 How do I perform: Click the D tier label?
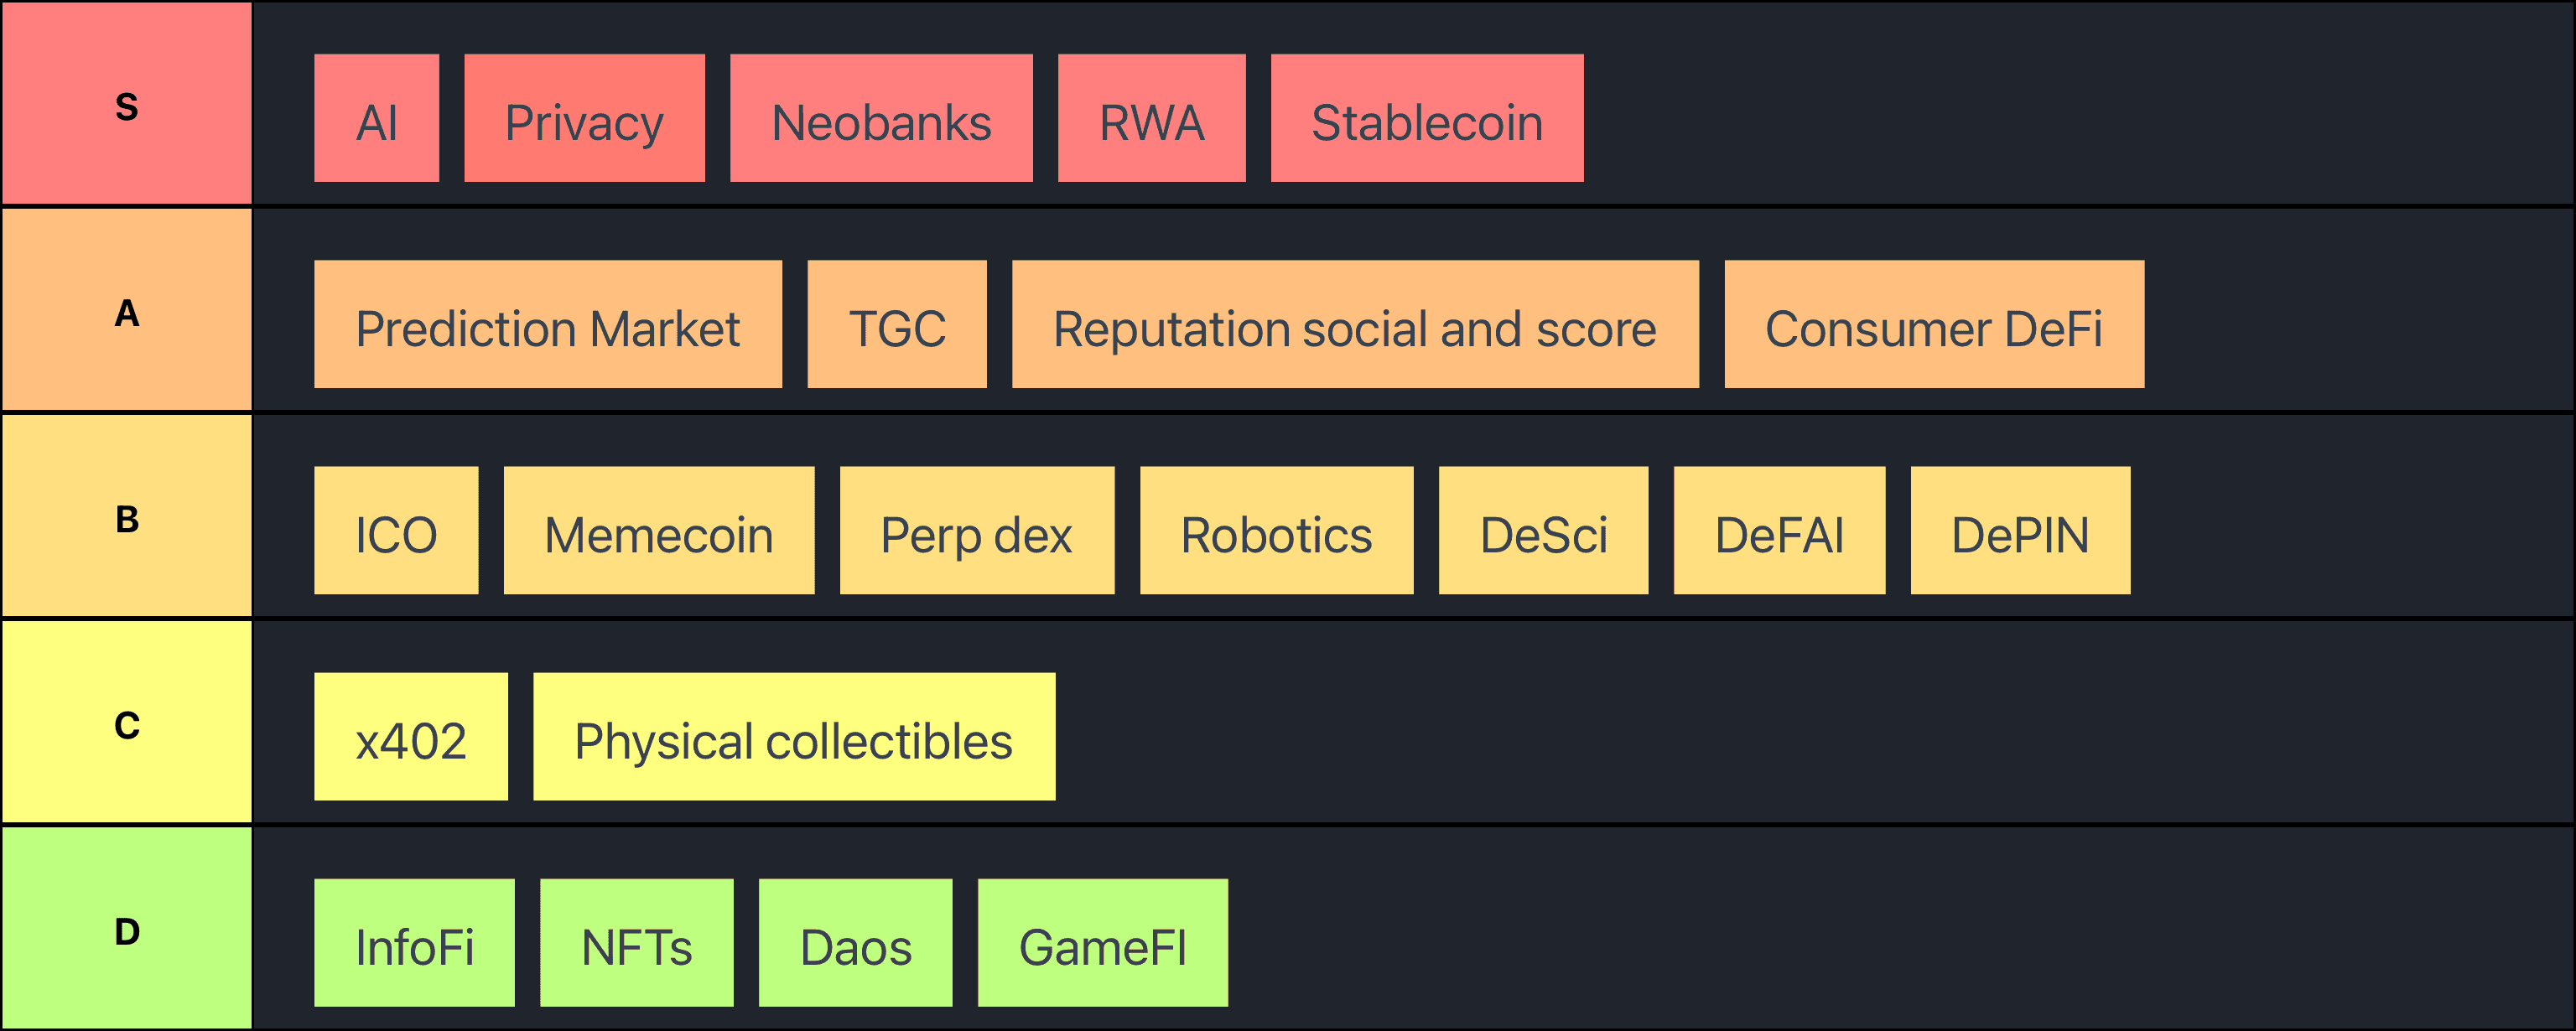tap(126, 930)
